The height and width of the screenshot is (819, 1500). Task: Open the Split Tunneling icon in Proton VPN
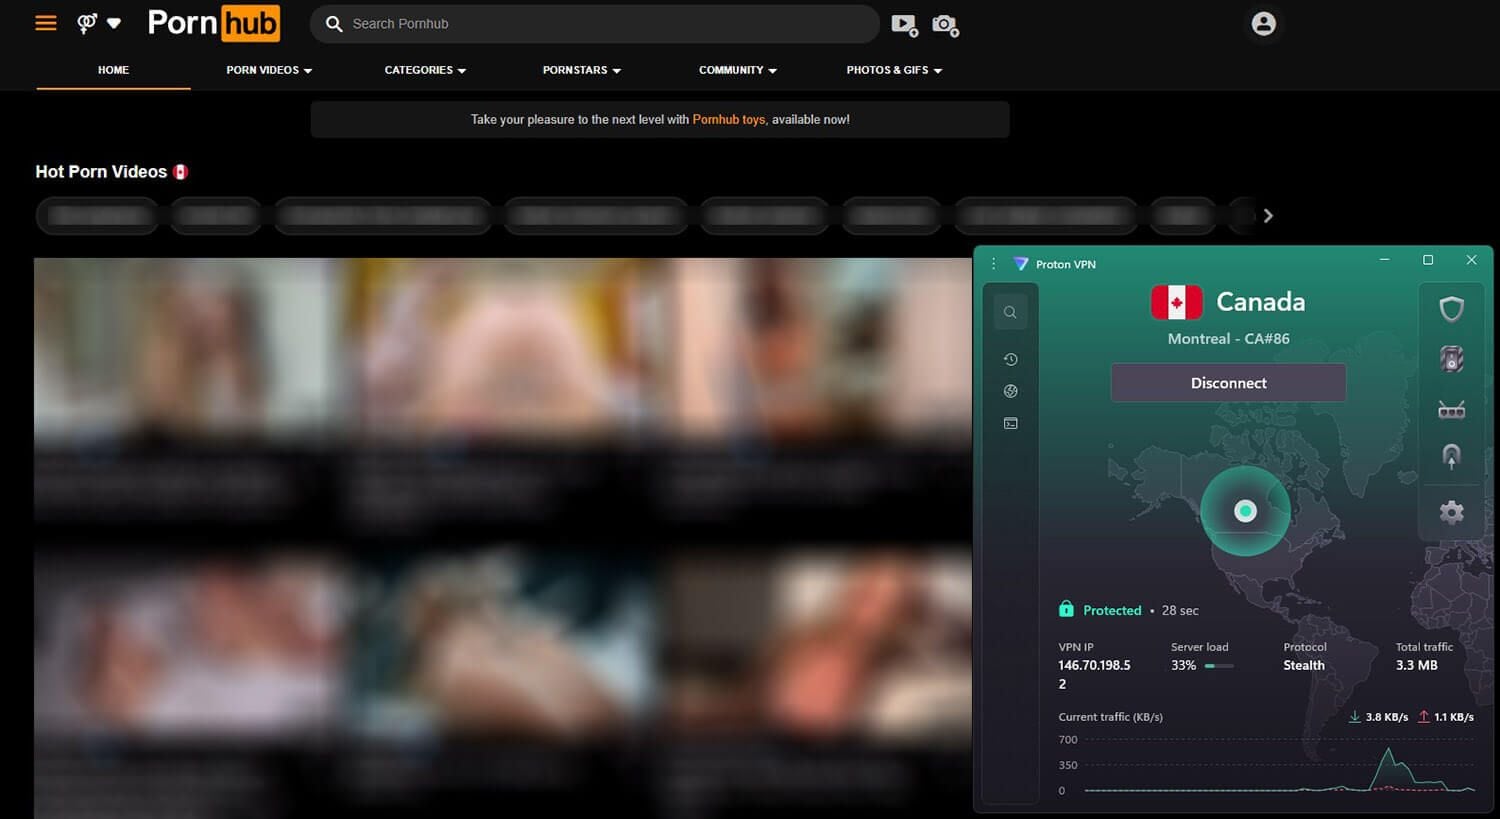coord(1451,457)
